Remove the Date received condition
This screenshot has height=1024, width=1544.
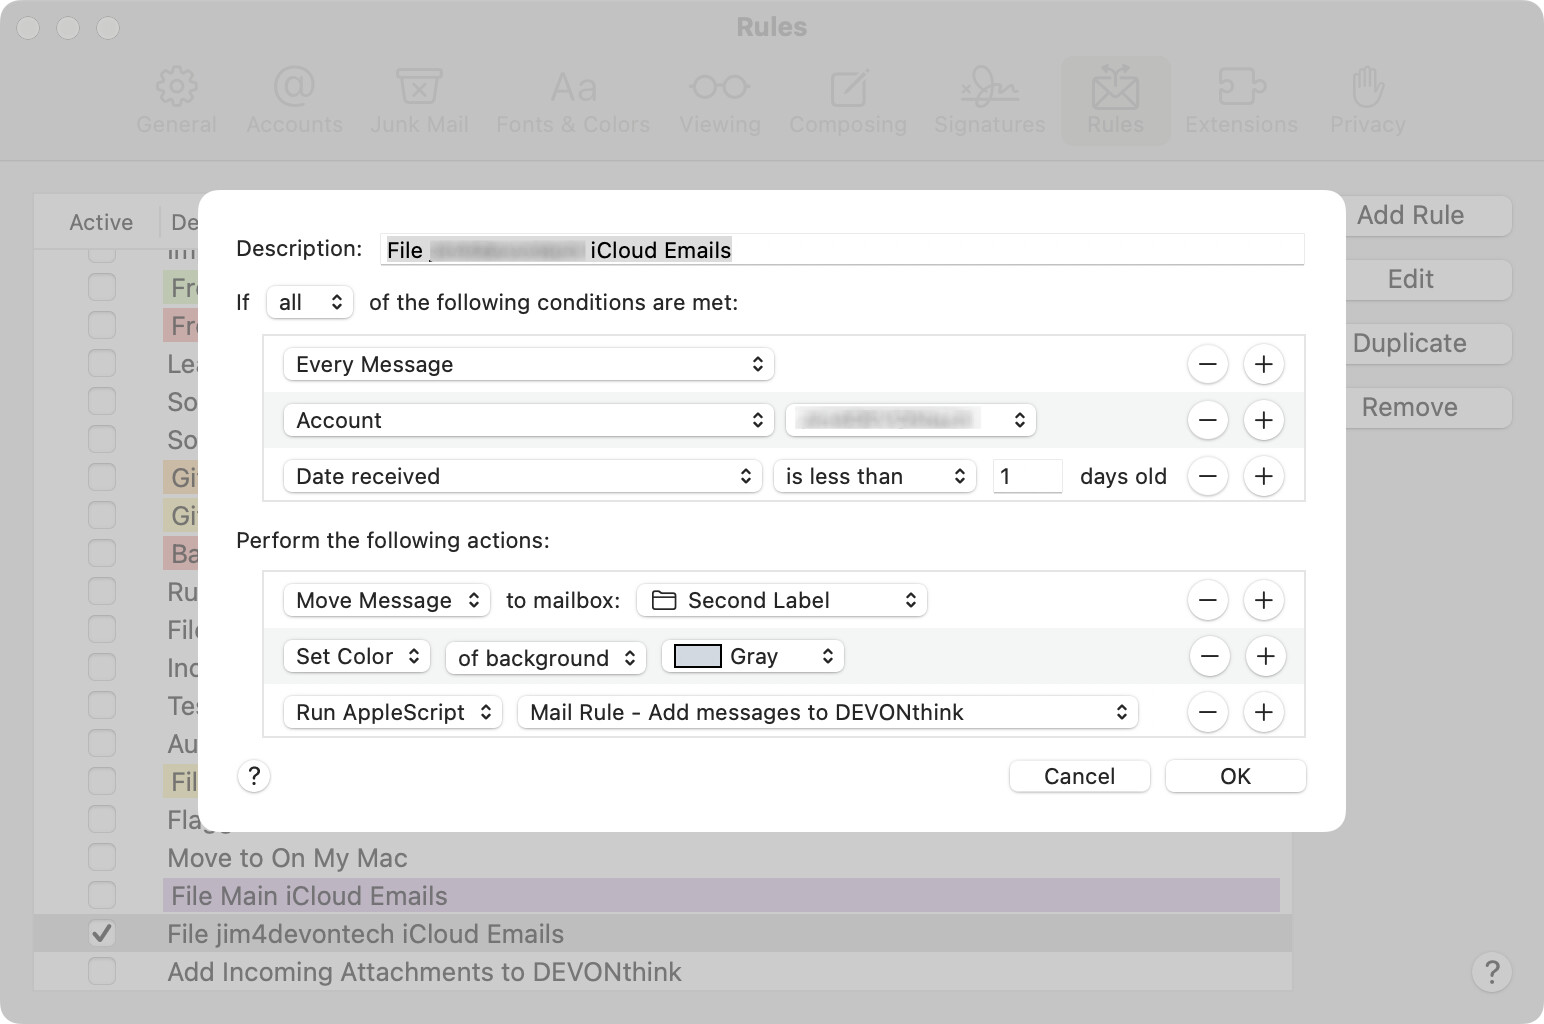click(x=1207, y=476)
